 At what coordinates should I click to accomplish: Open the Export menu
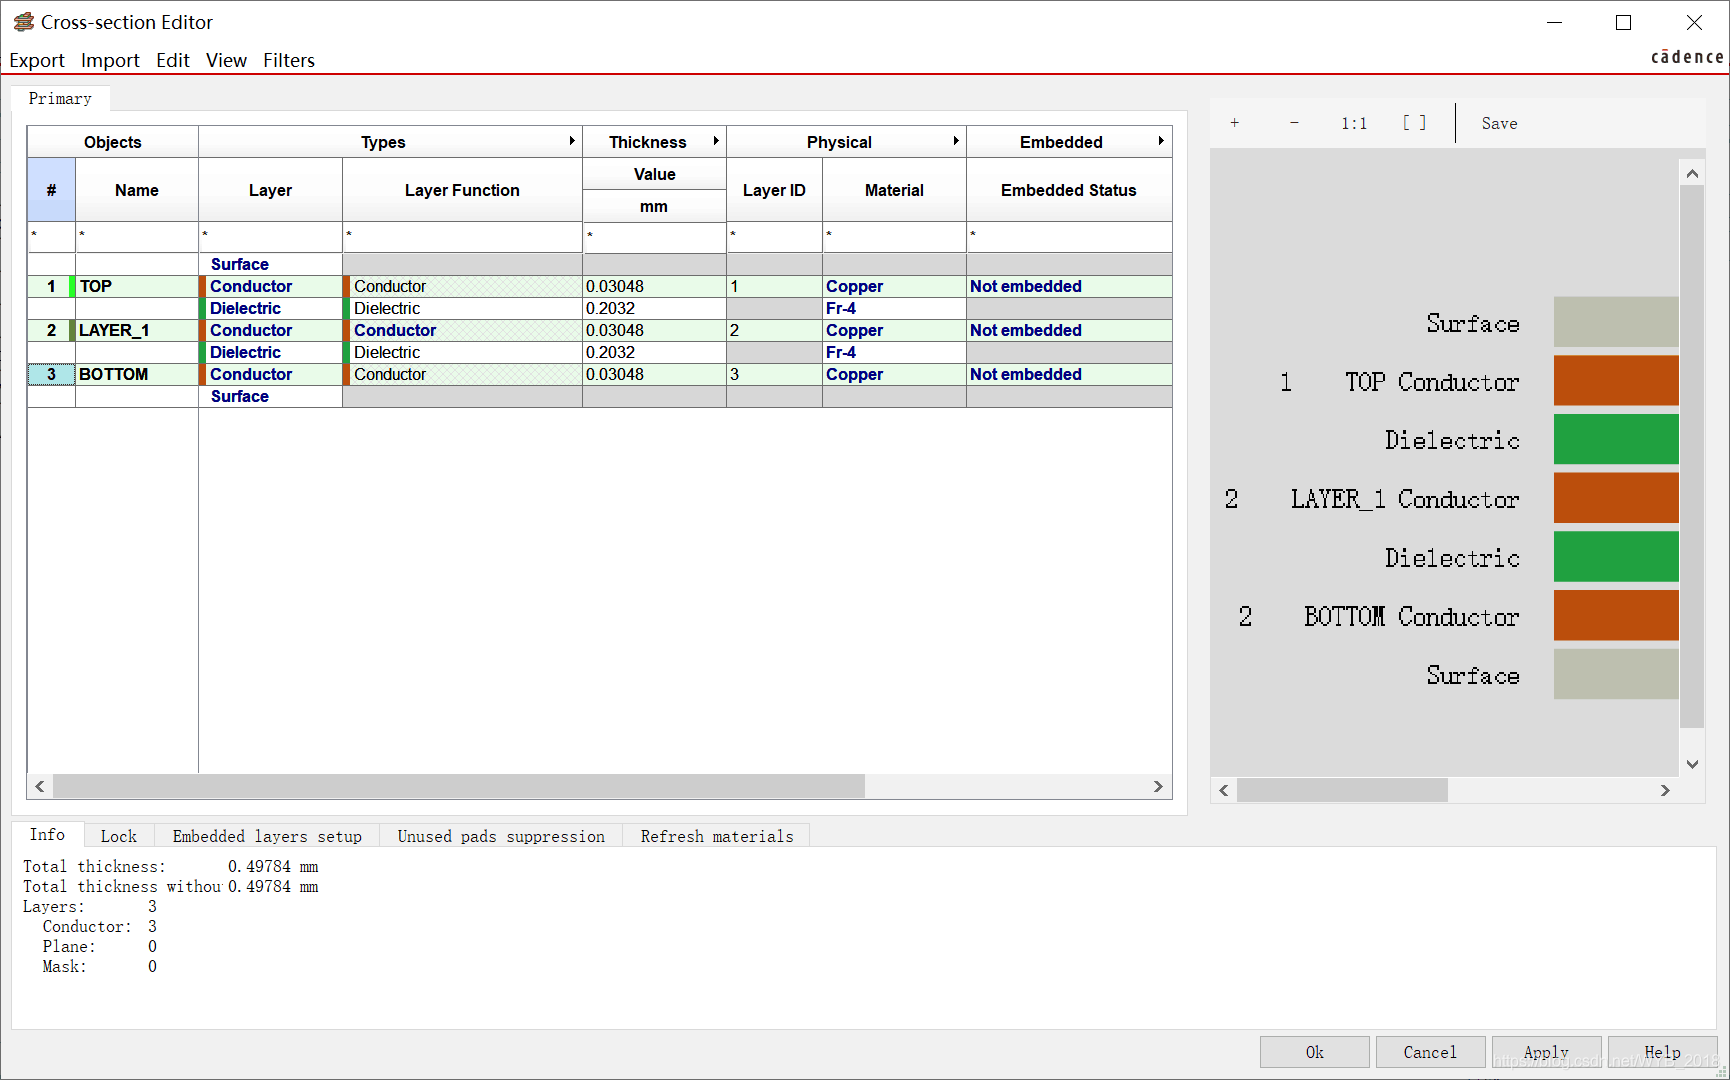pyautogui.click(x=37, y=60)
